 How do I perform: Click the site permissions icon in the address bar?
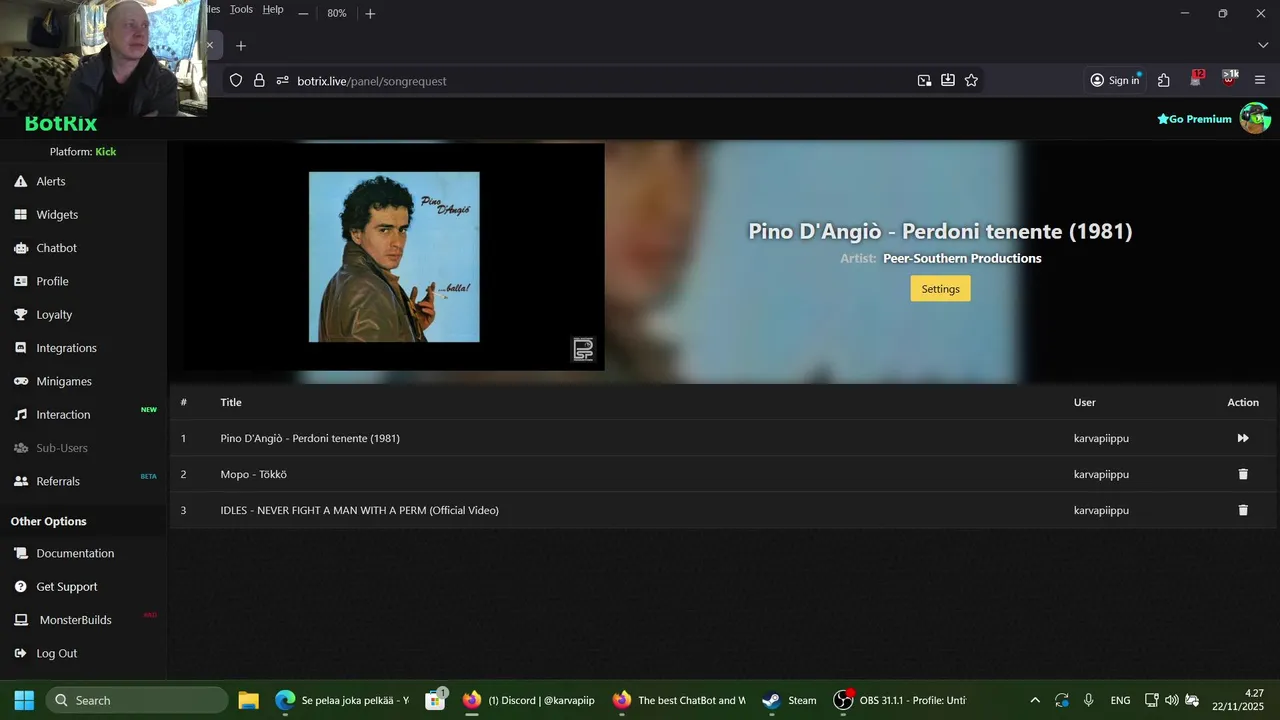pyautogui.click(x=282, y=80)
